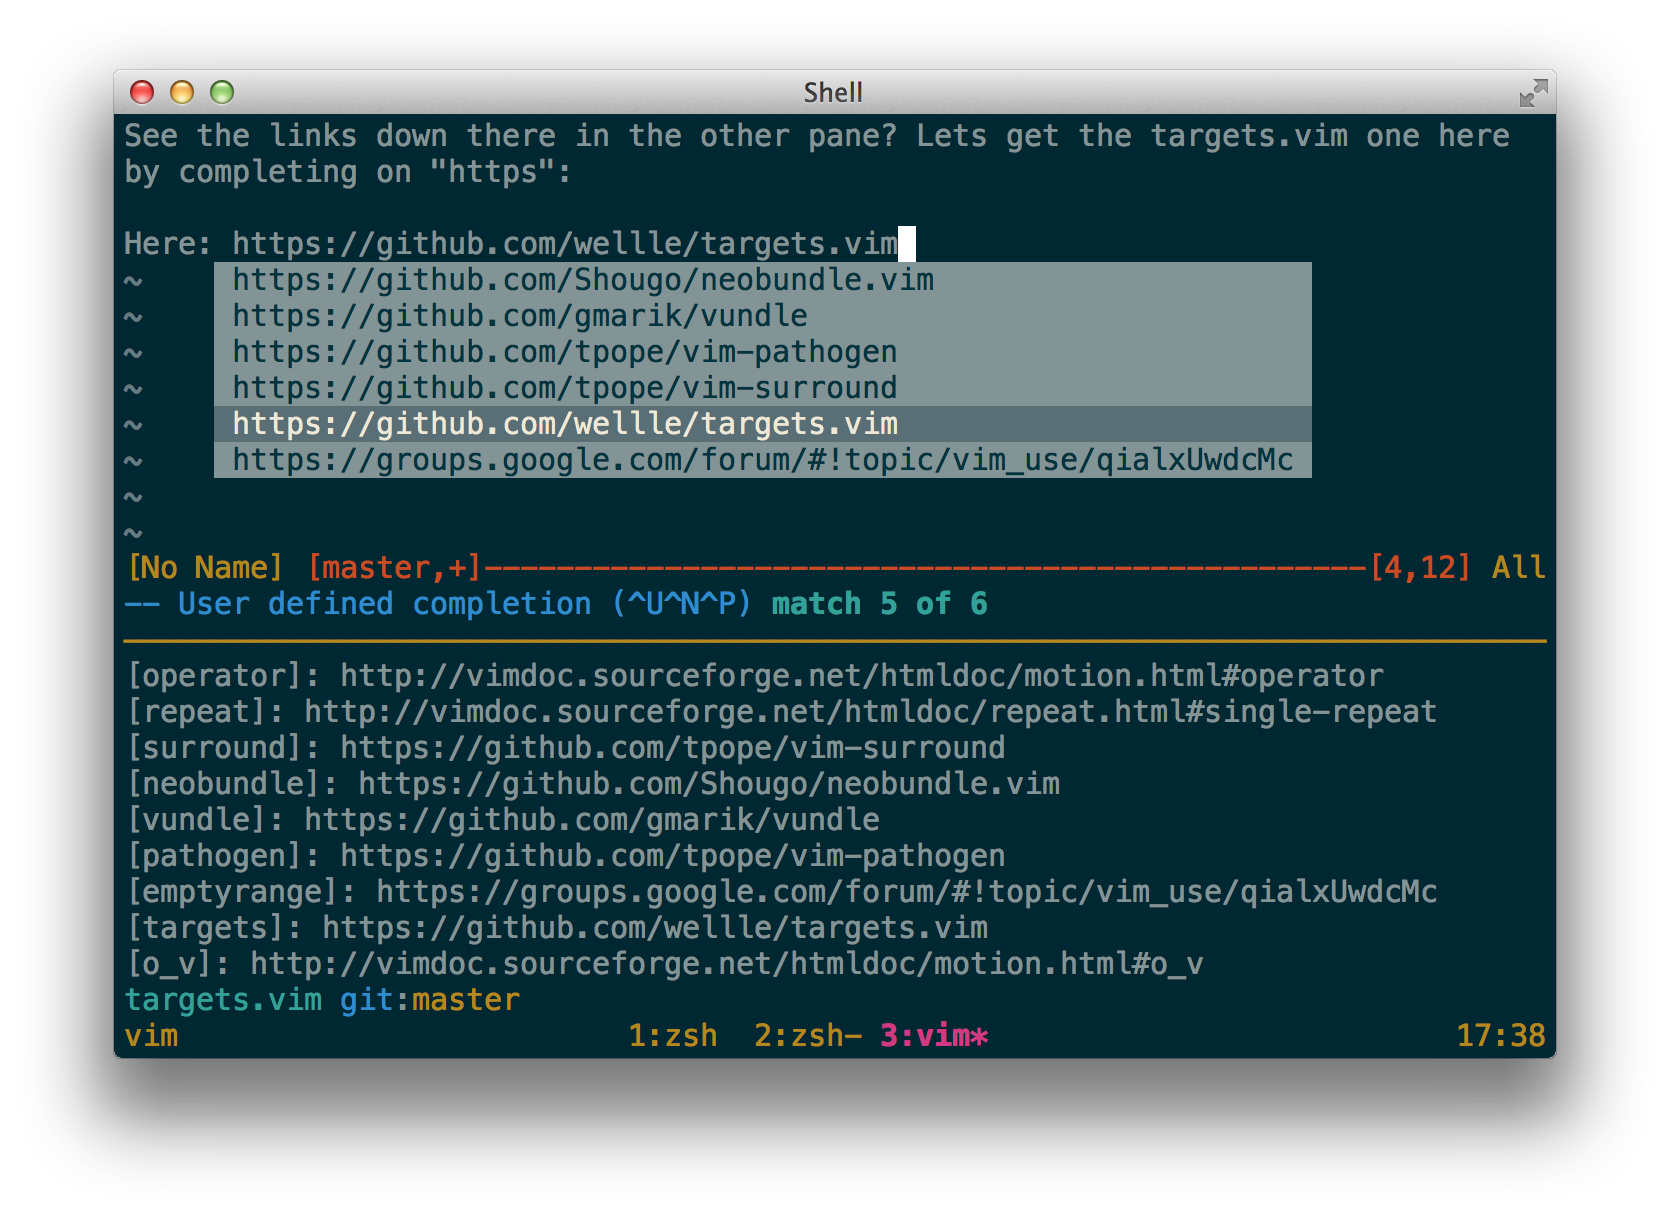
Task: Click the 'All' scroll position indicator
Action: [x=1518, y=568]
